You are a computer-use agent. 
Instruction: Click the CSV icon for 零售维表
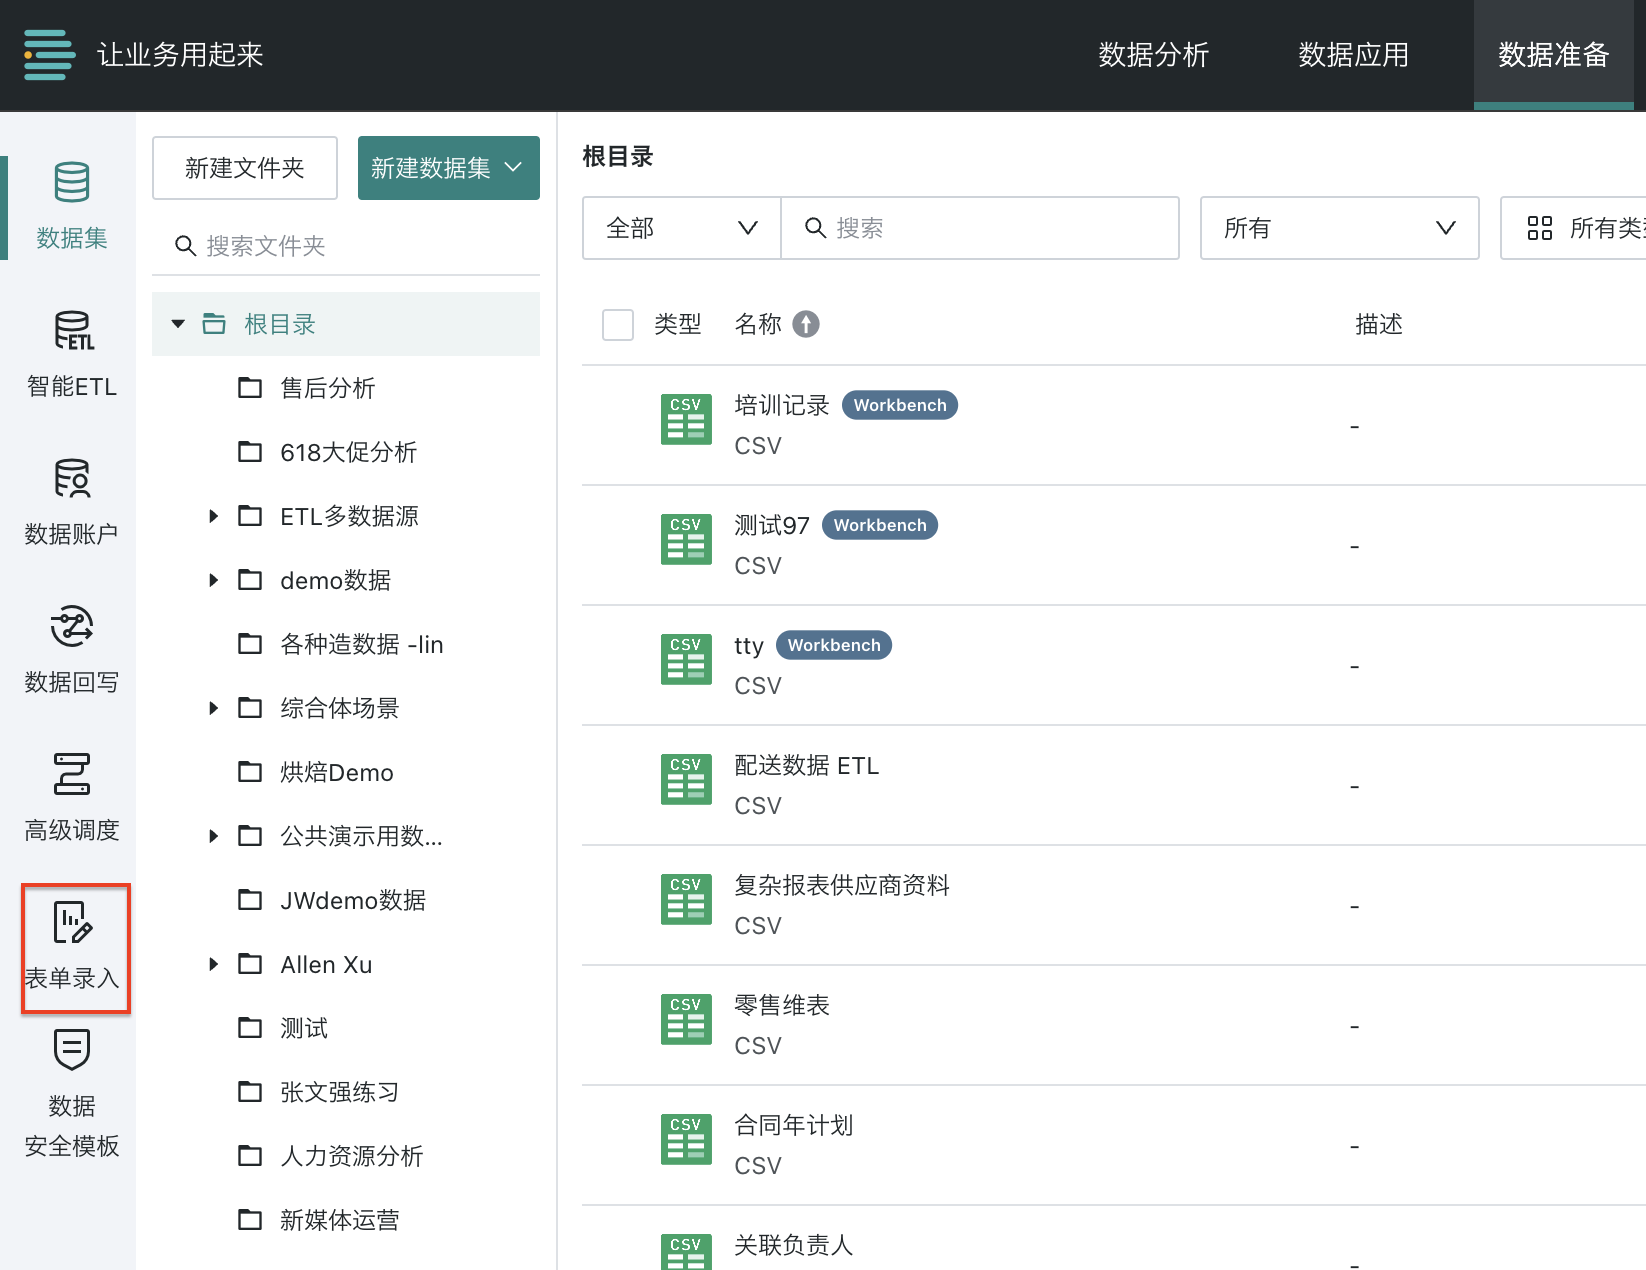[686, 1019]
